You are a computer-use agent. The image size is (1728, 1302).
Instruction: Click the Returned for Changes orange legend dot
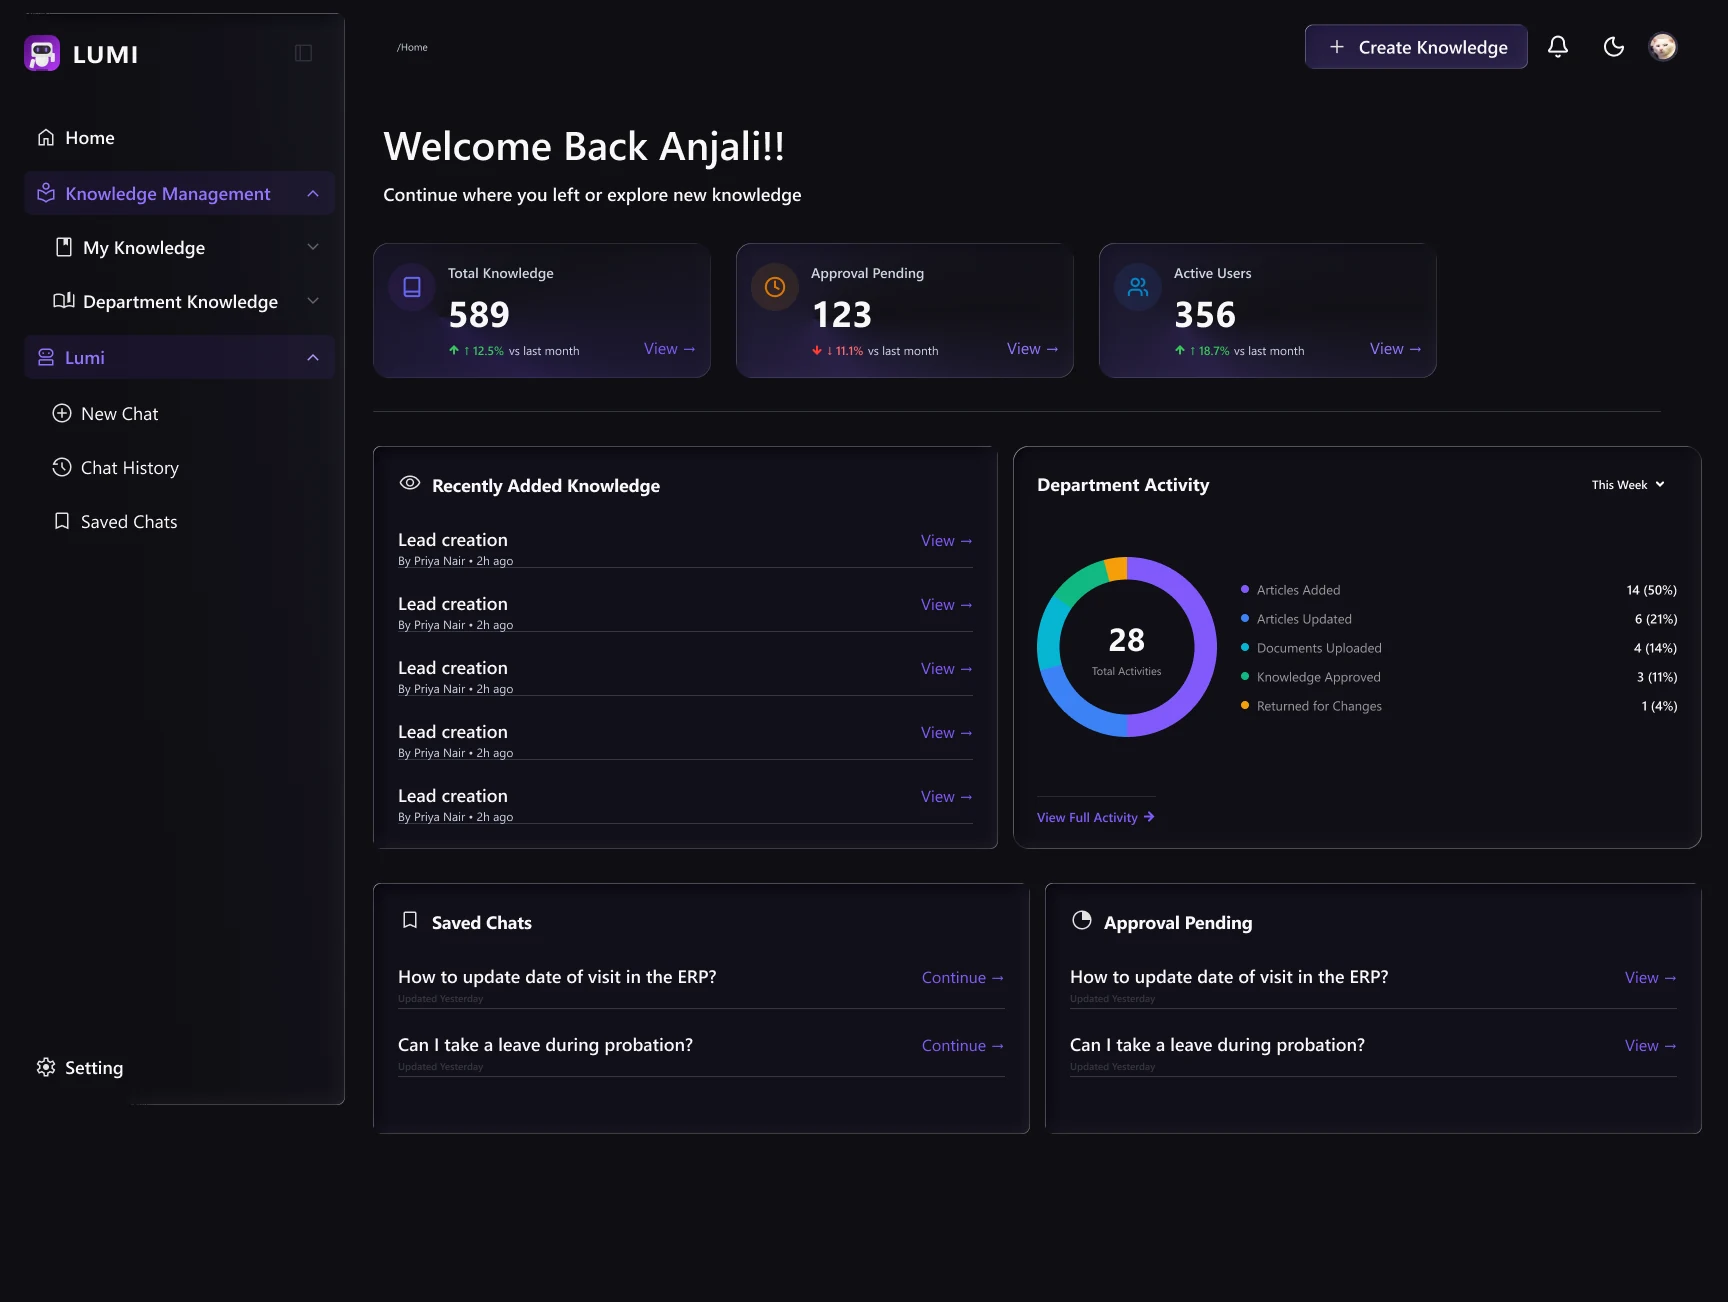[1245, 705]
